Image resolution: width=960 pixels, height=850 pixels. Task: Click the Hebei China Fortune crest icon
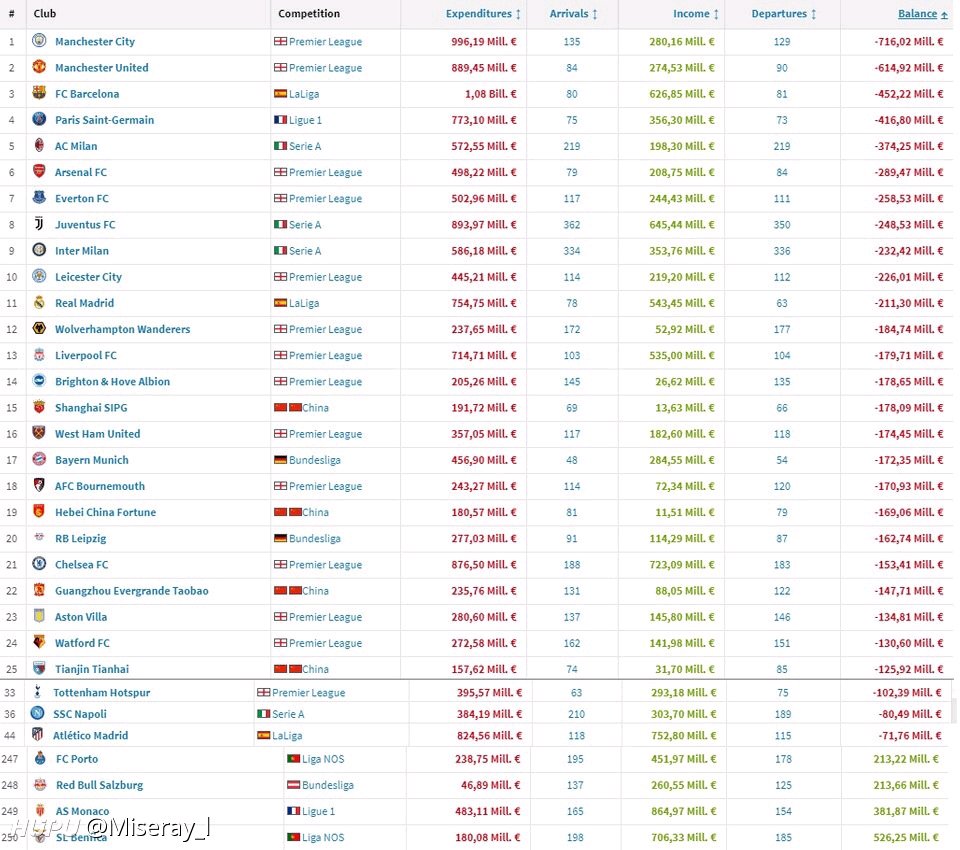[x=39, y=511]
